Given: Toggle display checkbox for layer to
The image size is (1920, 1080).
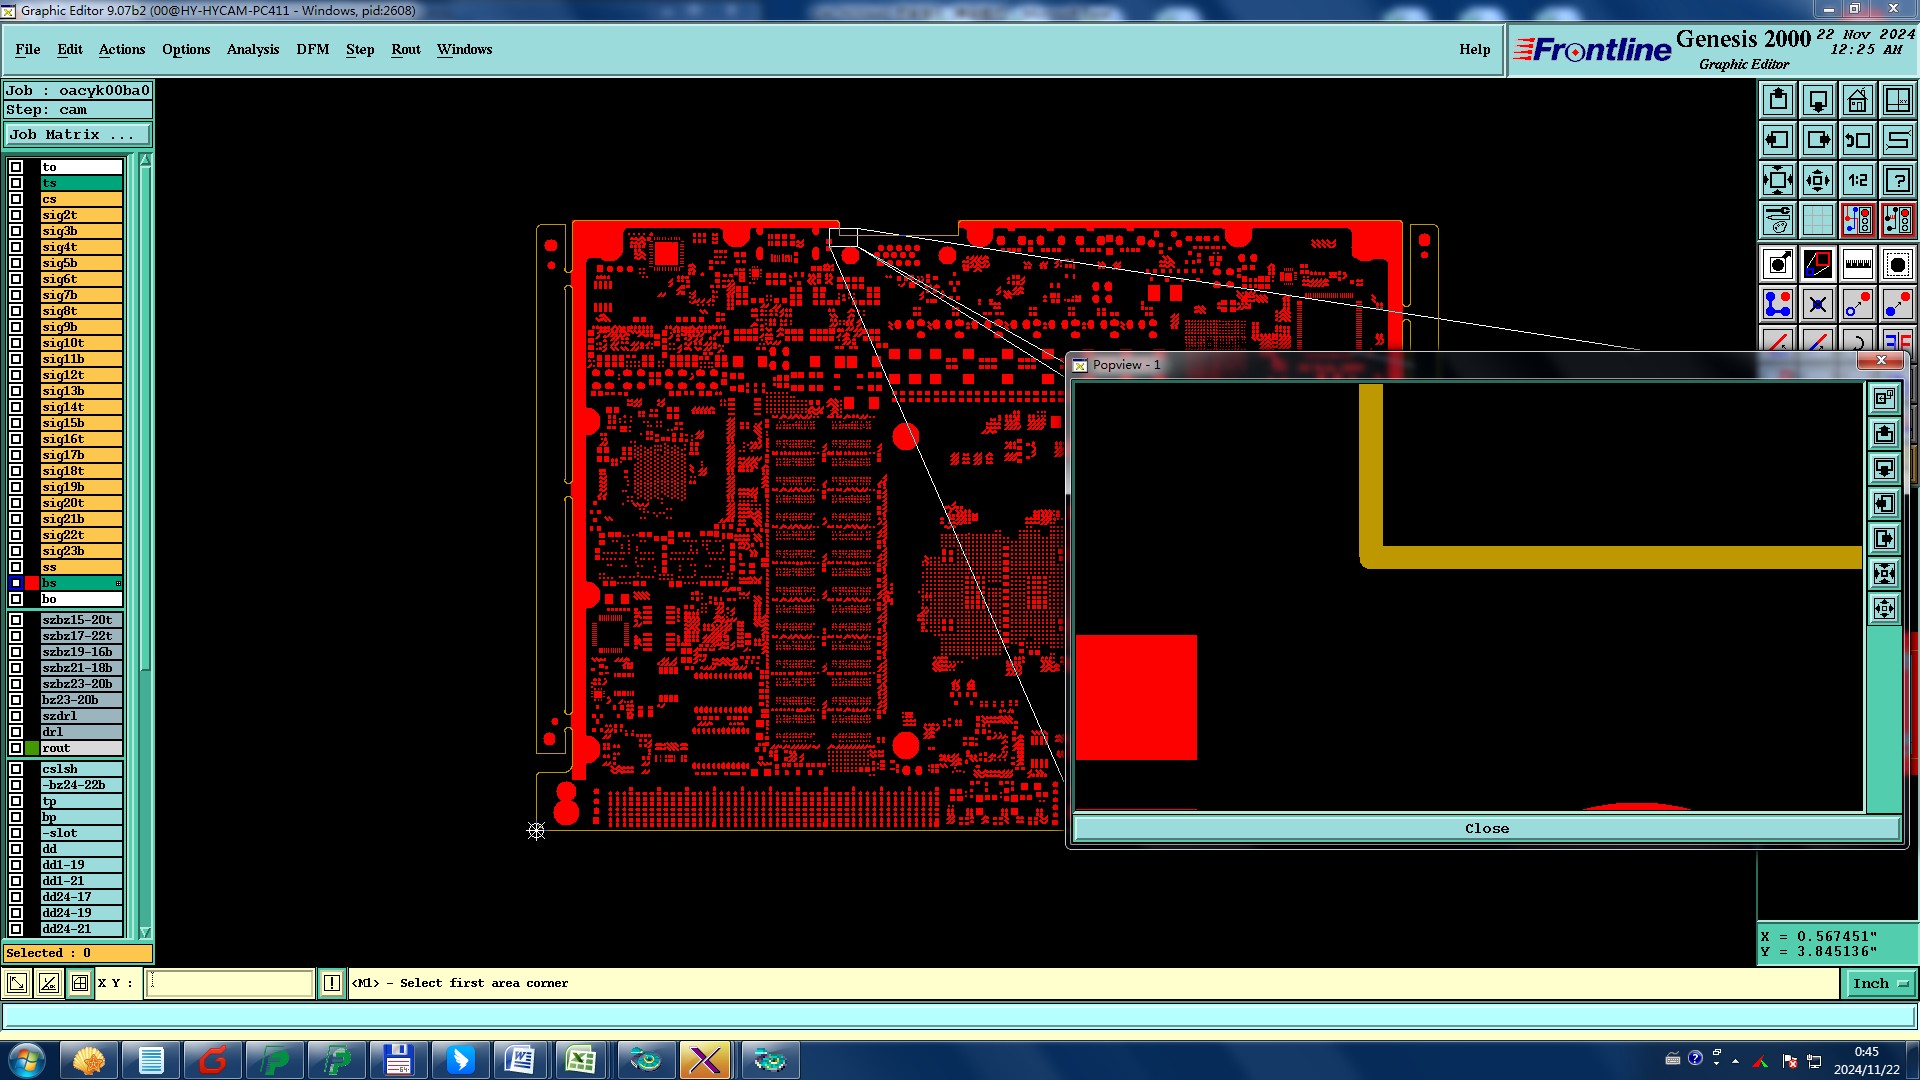Looking at the screenshot, I should [x=16, y=167].
